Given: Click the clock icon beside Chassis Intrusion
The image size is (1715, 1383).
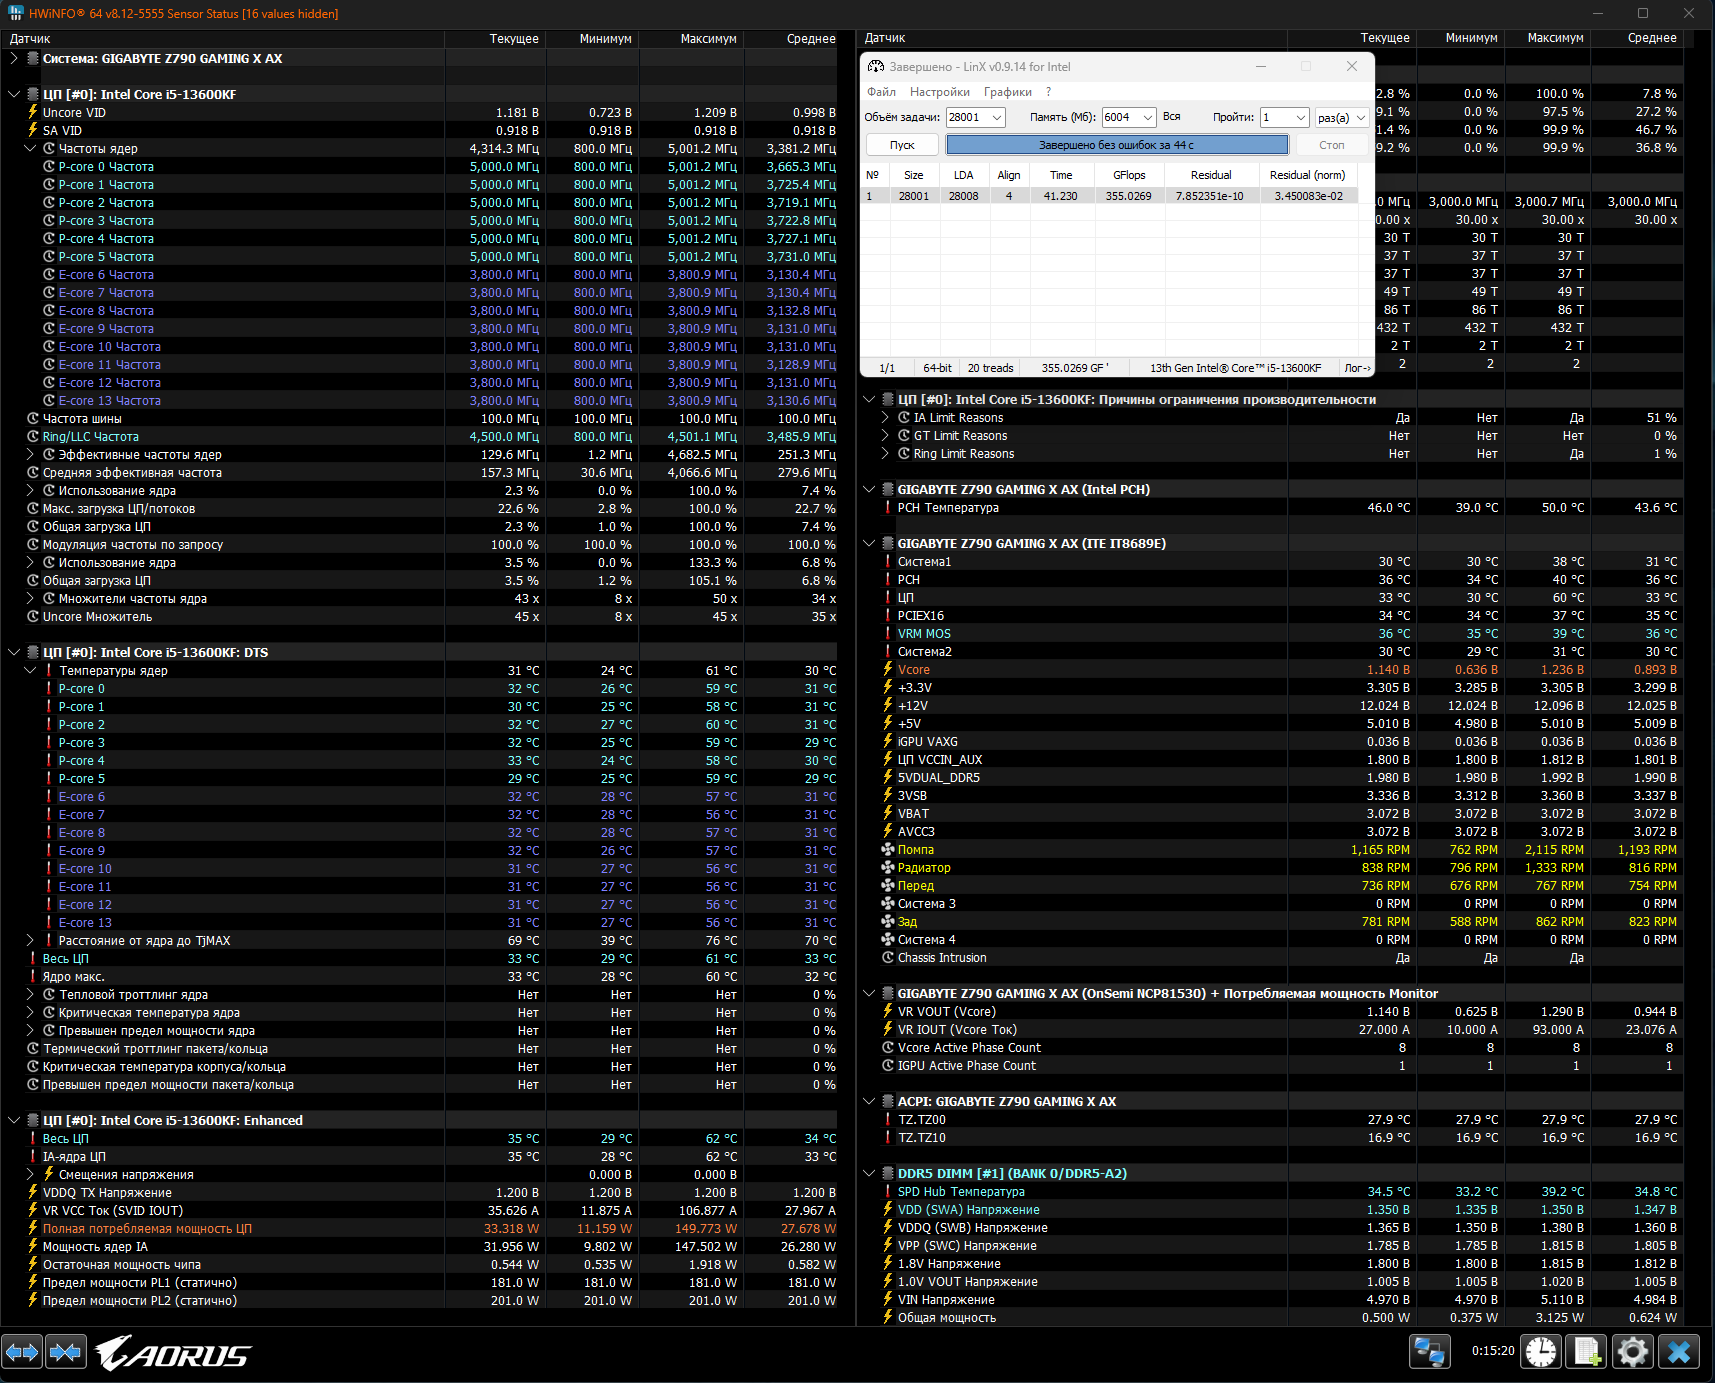Looking at the screenshot, I should point(888,957).
